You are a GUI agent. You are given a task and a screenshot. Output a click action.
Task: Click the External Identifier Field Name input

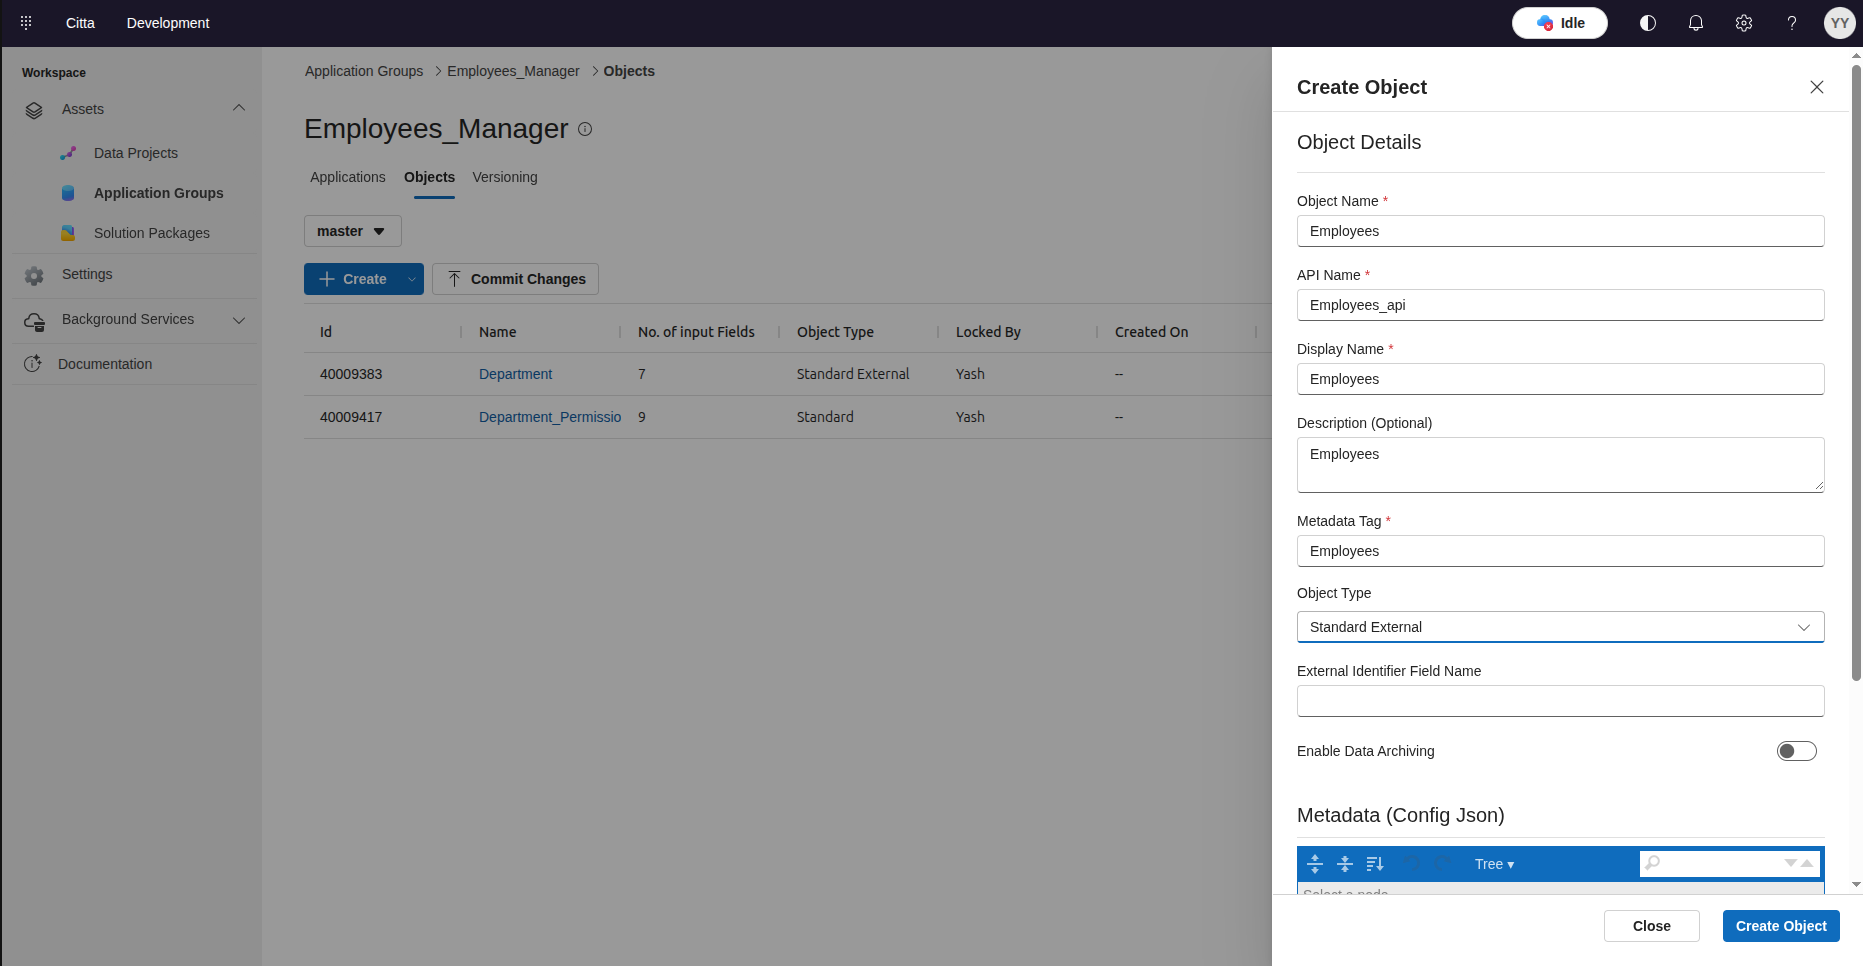(x=1560, y=701)
